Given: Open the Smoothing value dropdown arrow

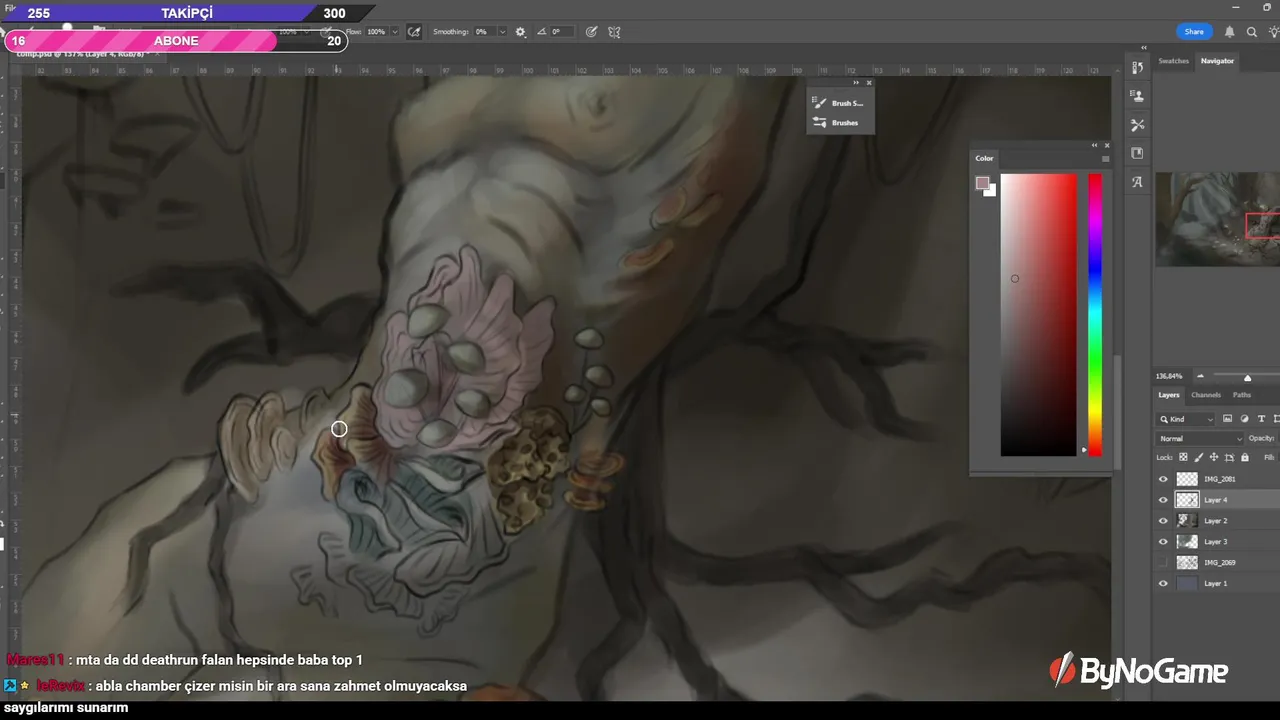Looking at the screenshot, I should pos(502,32).
